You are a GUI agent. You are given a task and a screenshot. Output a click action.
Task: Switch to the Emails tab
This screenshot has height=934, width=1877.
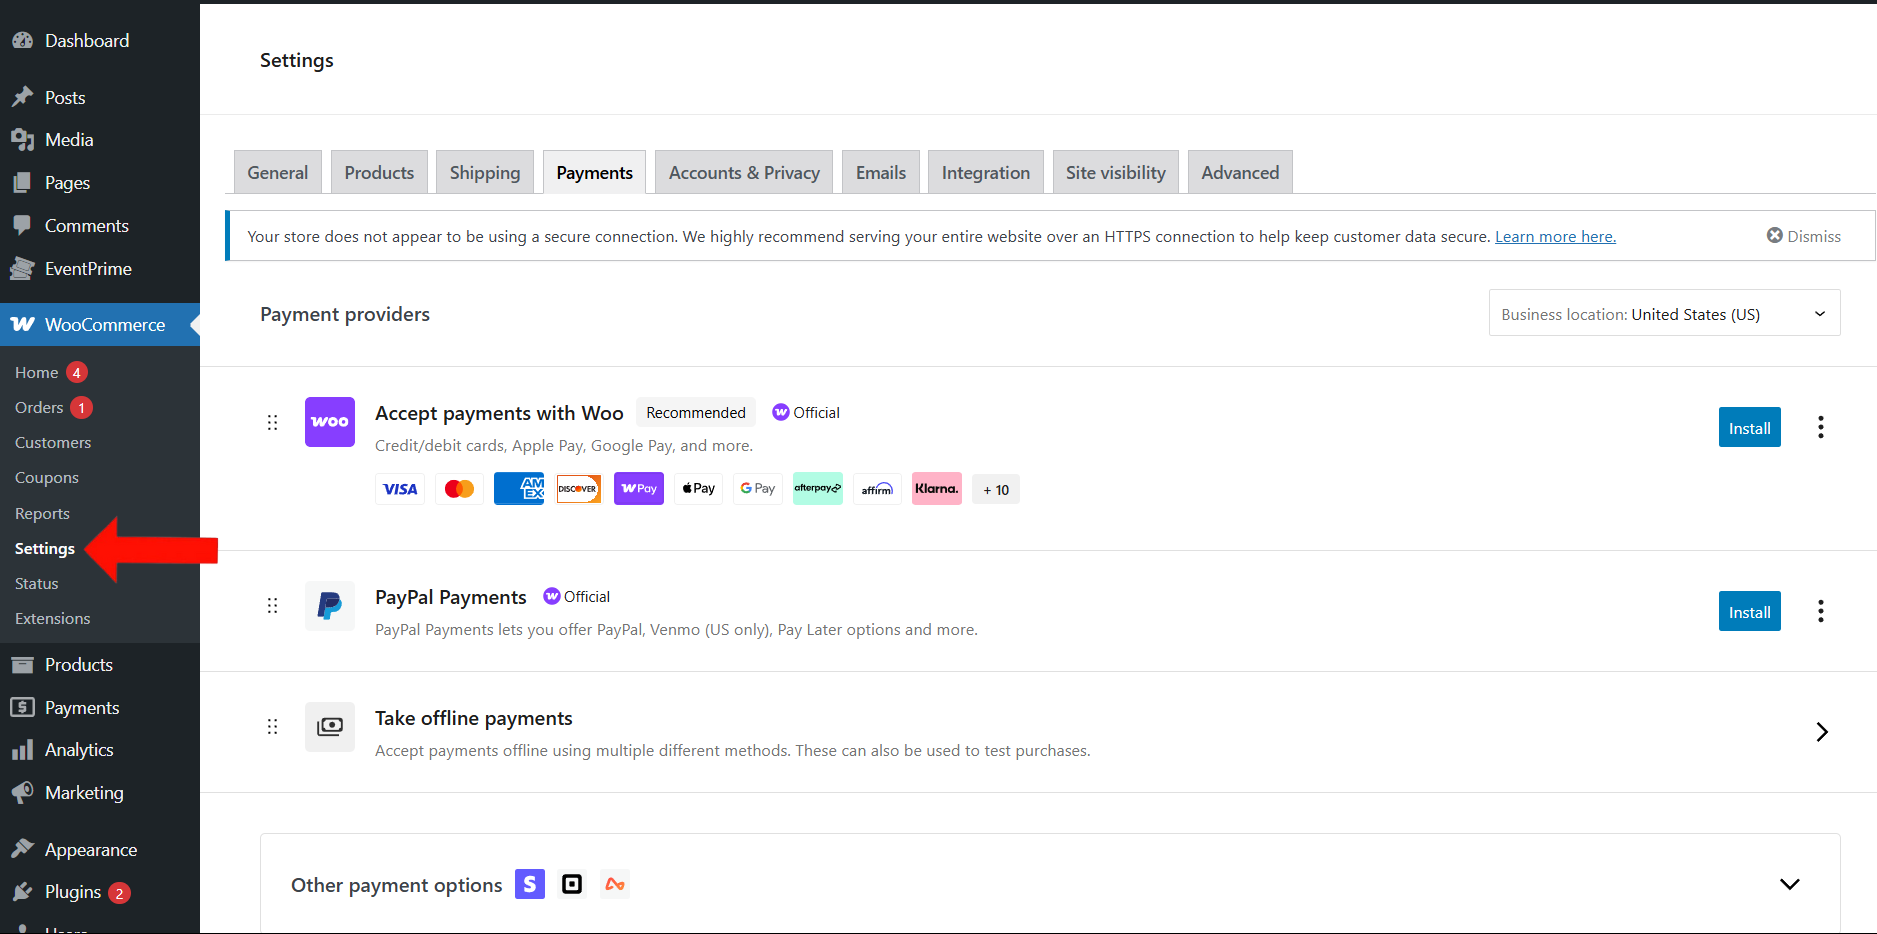click(881, 173)
